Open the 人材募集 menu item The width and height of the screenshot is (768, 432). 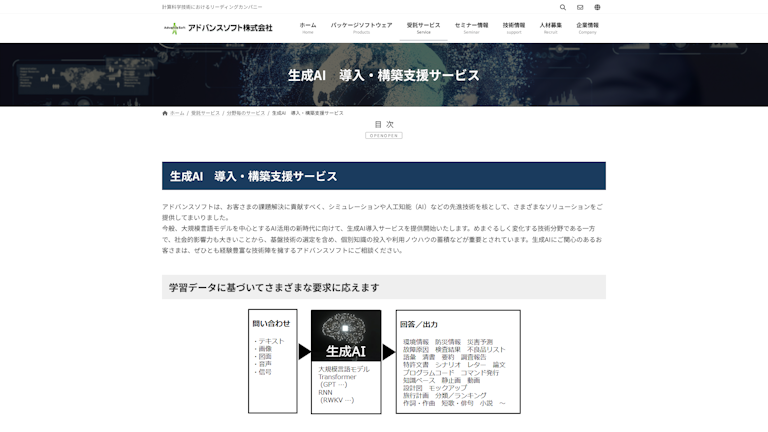point(551,28)
